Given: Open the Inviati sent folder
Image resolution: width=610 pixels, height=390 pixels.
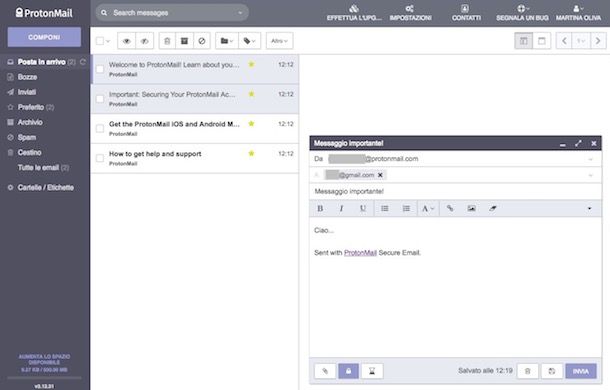Looking at the screenshot, I should [26, 92].
